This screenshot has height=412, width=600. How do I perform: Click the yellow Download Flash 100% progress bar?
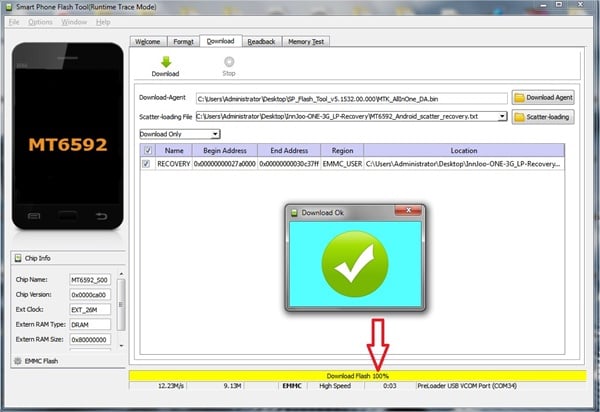357,376
